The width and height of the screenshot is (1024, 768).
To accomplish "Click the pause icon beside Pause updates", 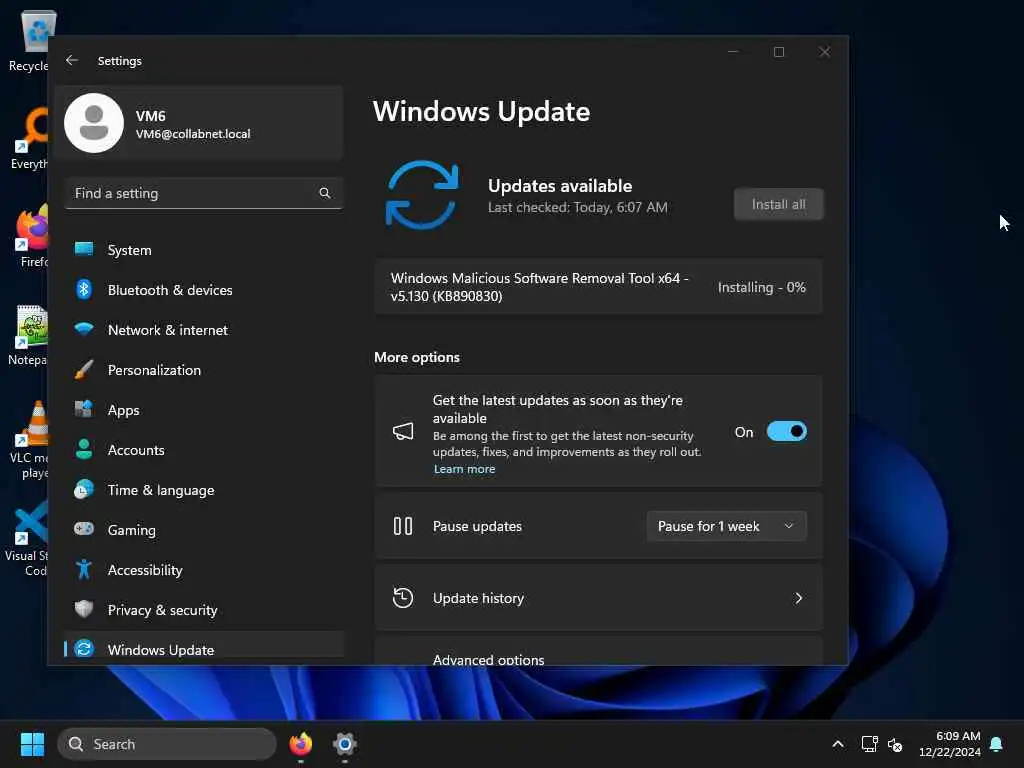I will tap(403, 526).
